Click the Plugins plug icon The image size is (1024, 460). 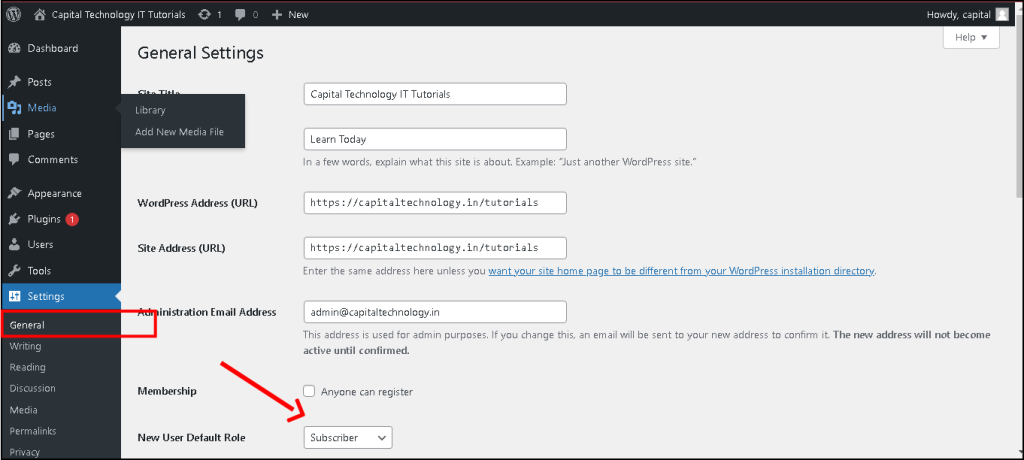point(14,219)
